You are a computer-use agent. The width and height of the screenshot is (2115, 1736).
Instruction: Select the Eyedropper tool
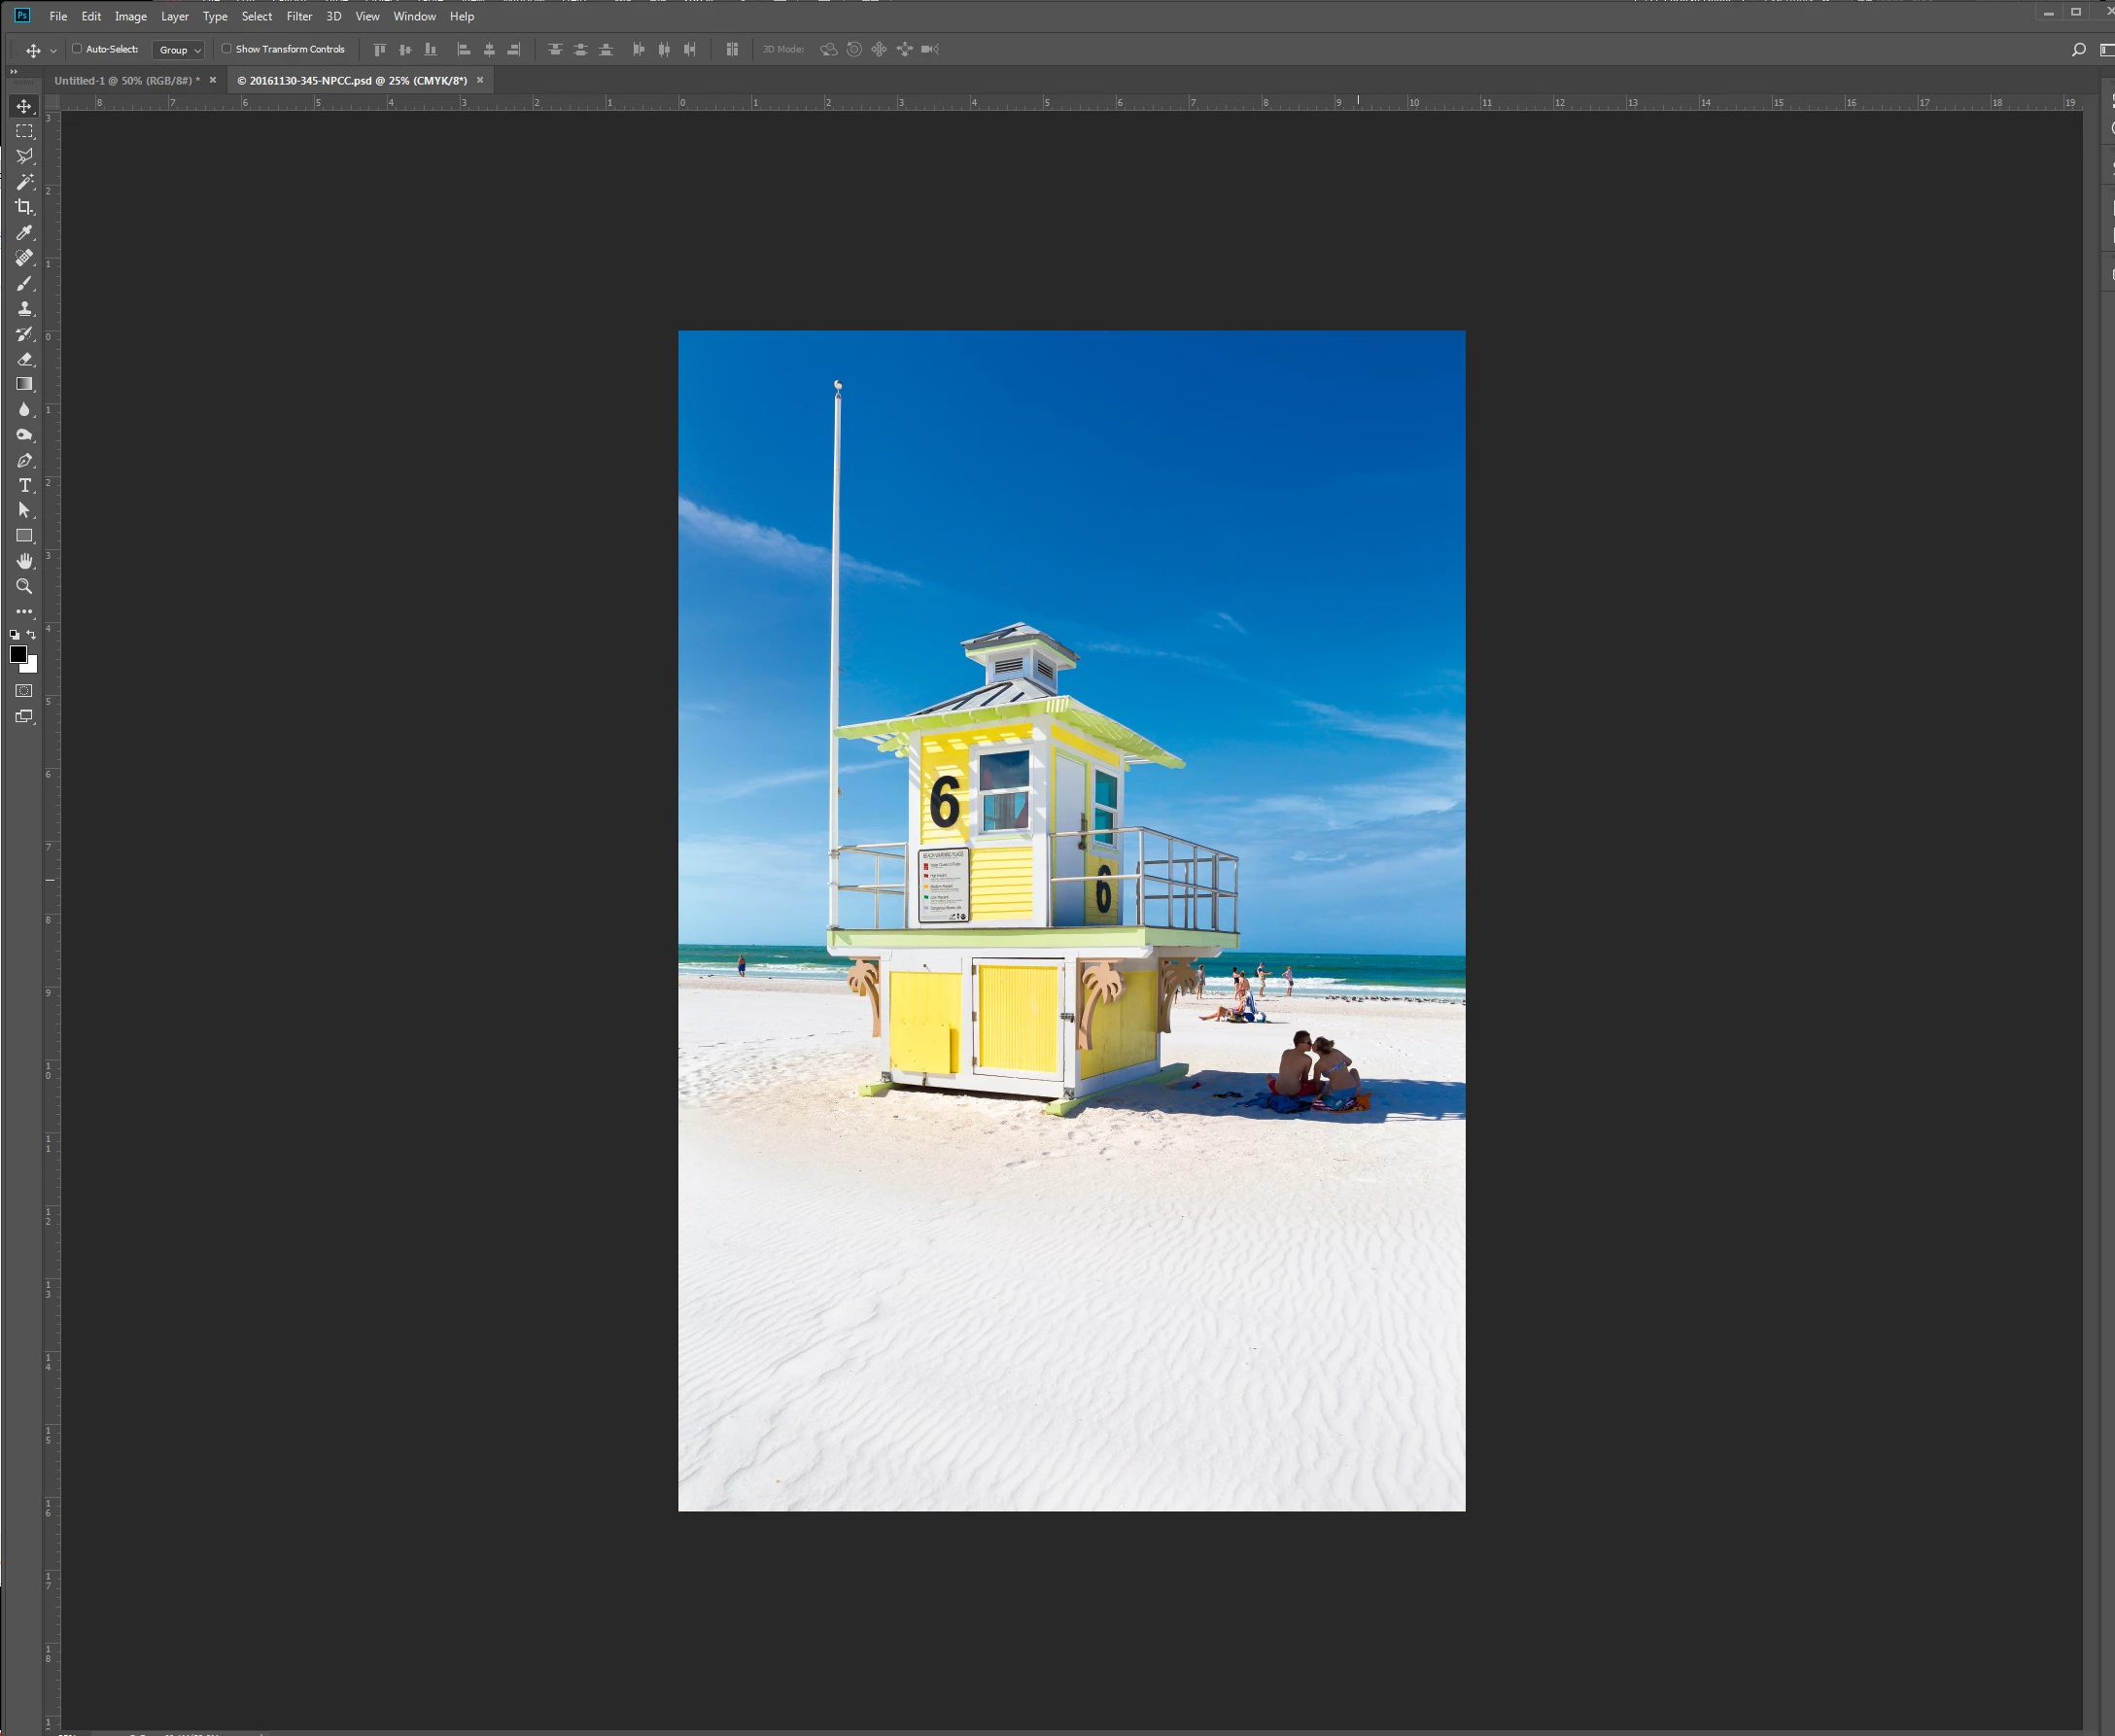24,233
